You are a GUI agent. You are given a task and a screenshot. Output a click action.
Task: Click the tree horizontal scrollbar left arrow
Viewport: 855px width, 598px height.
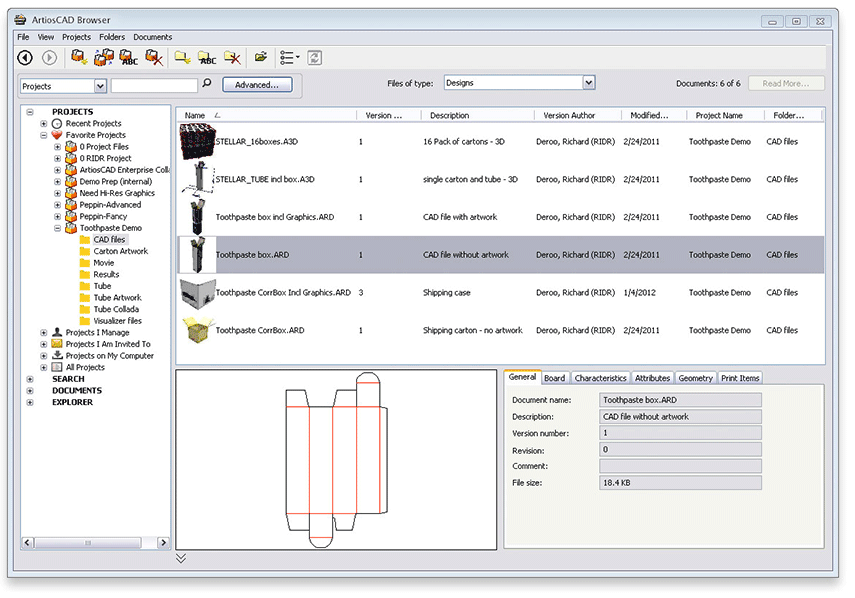[x=27, y=542]
